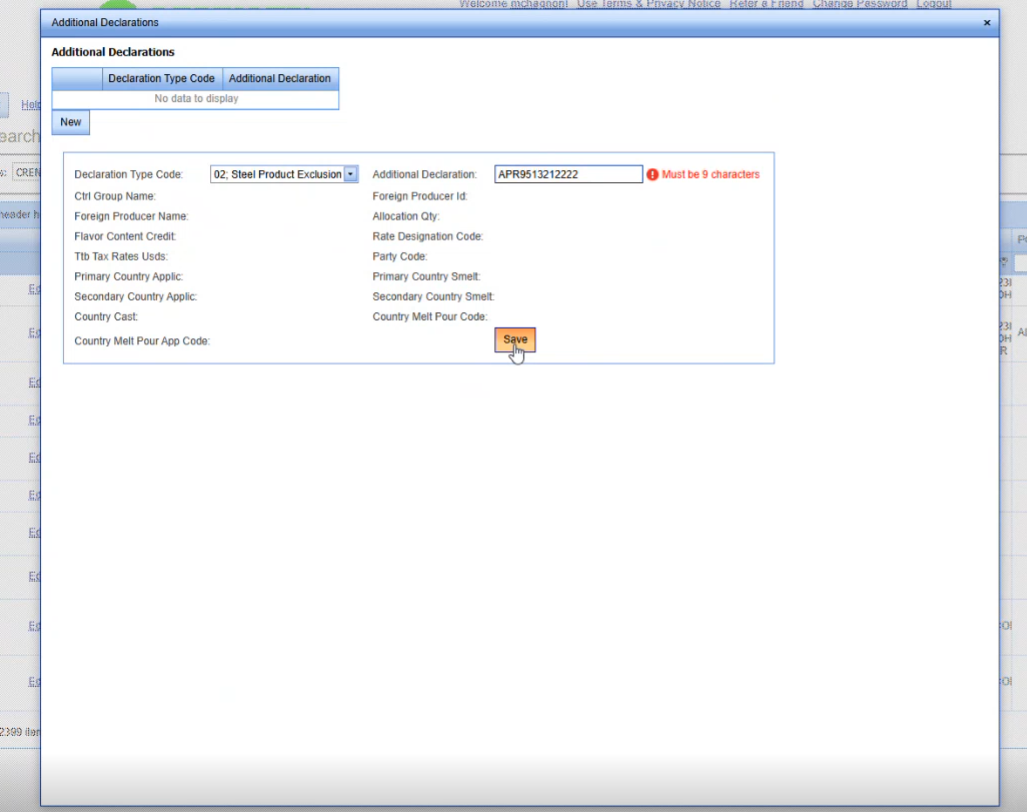The image size is (1027, 812).
Task: Expand the Declaration Type Code dropdown arrow
Action: 351,174
